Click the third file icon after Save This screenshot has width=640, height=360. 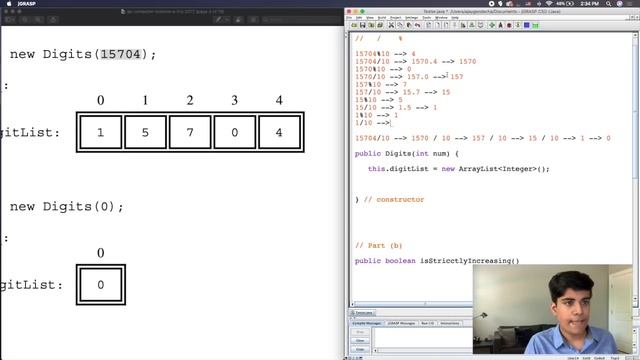click(371, 25)
